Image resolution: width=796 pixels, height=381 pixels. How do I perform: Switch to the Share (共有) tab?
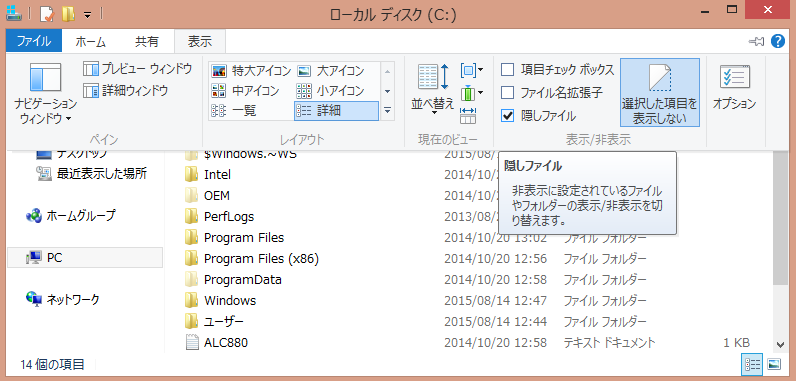click(x=147, y=42)
